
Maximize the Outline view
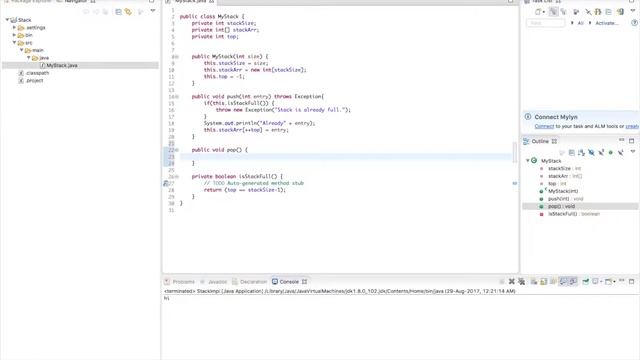point(631,141)
